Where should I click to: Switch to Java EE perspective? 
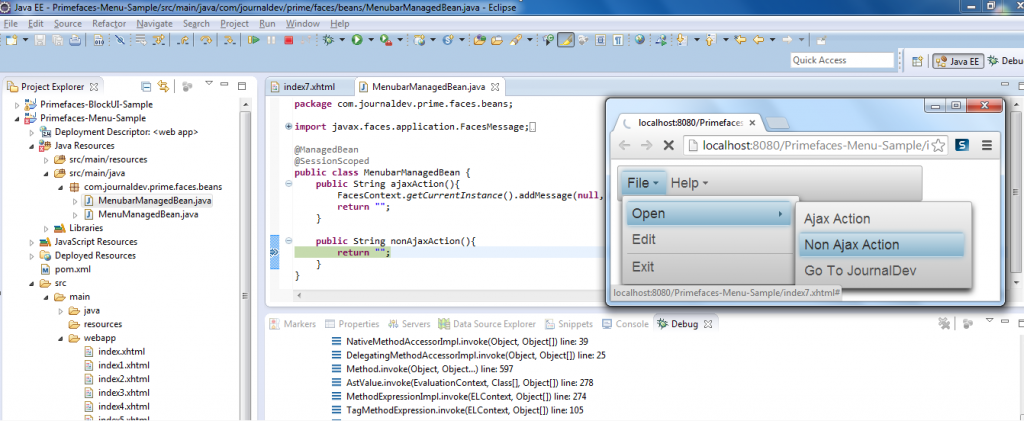point(956,61)
